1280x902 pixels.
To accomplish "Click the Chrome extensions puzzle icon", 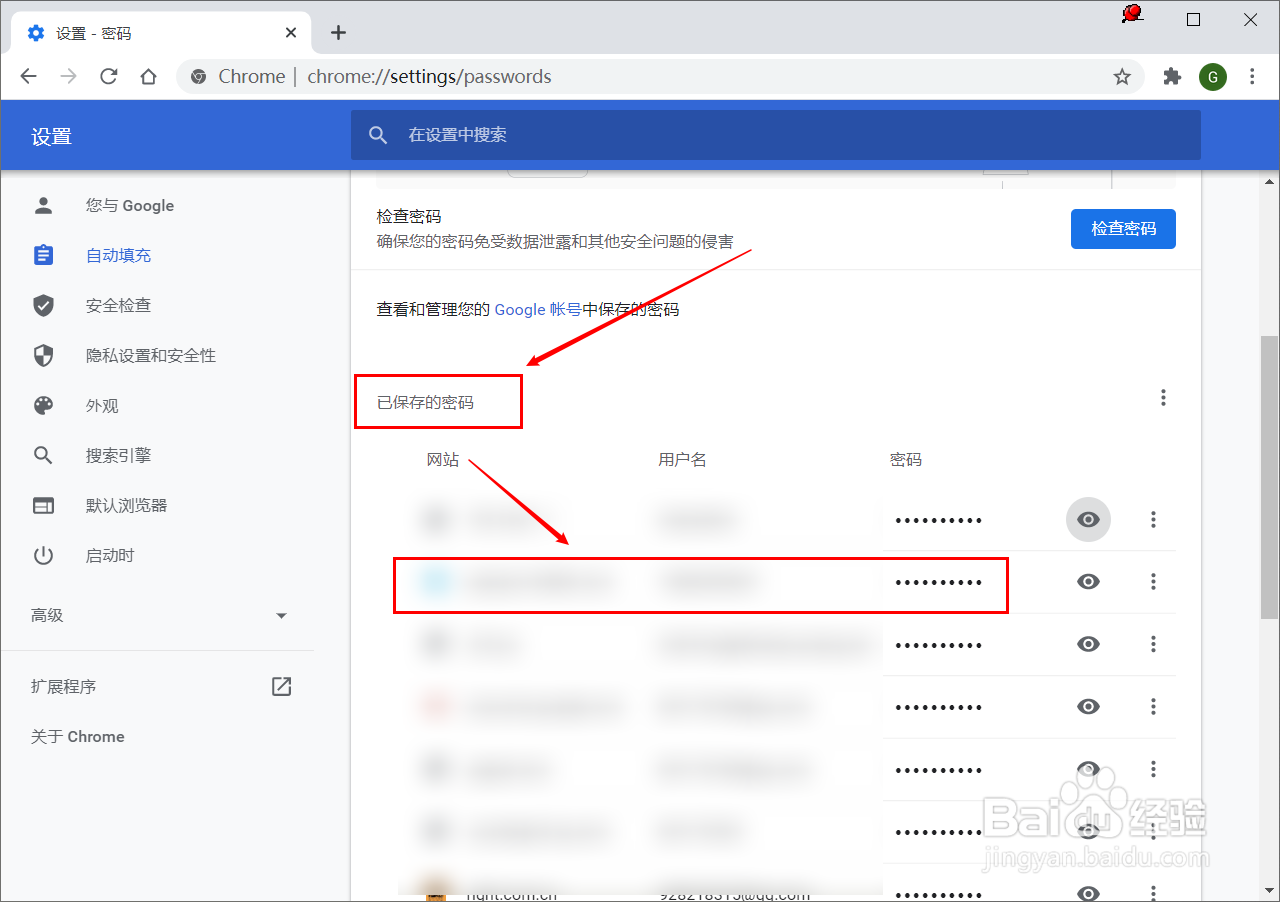I will (x=1172, y=76).
